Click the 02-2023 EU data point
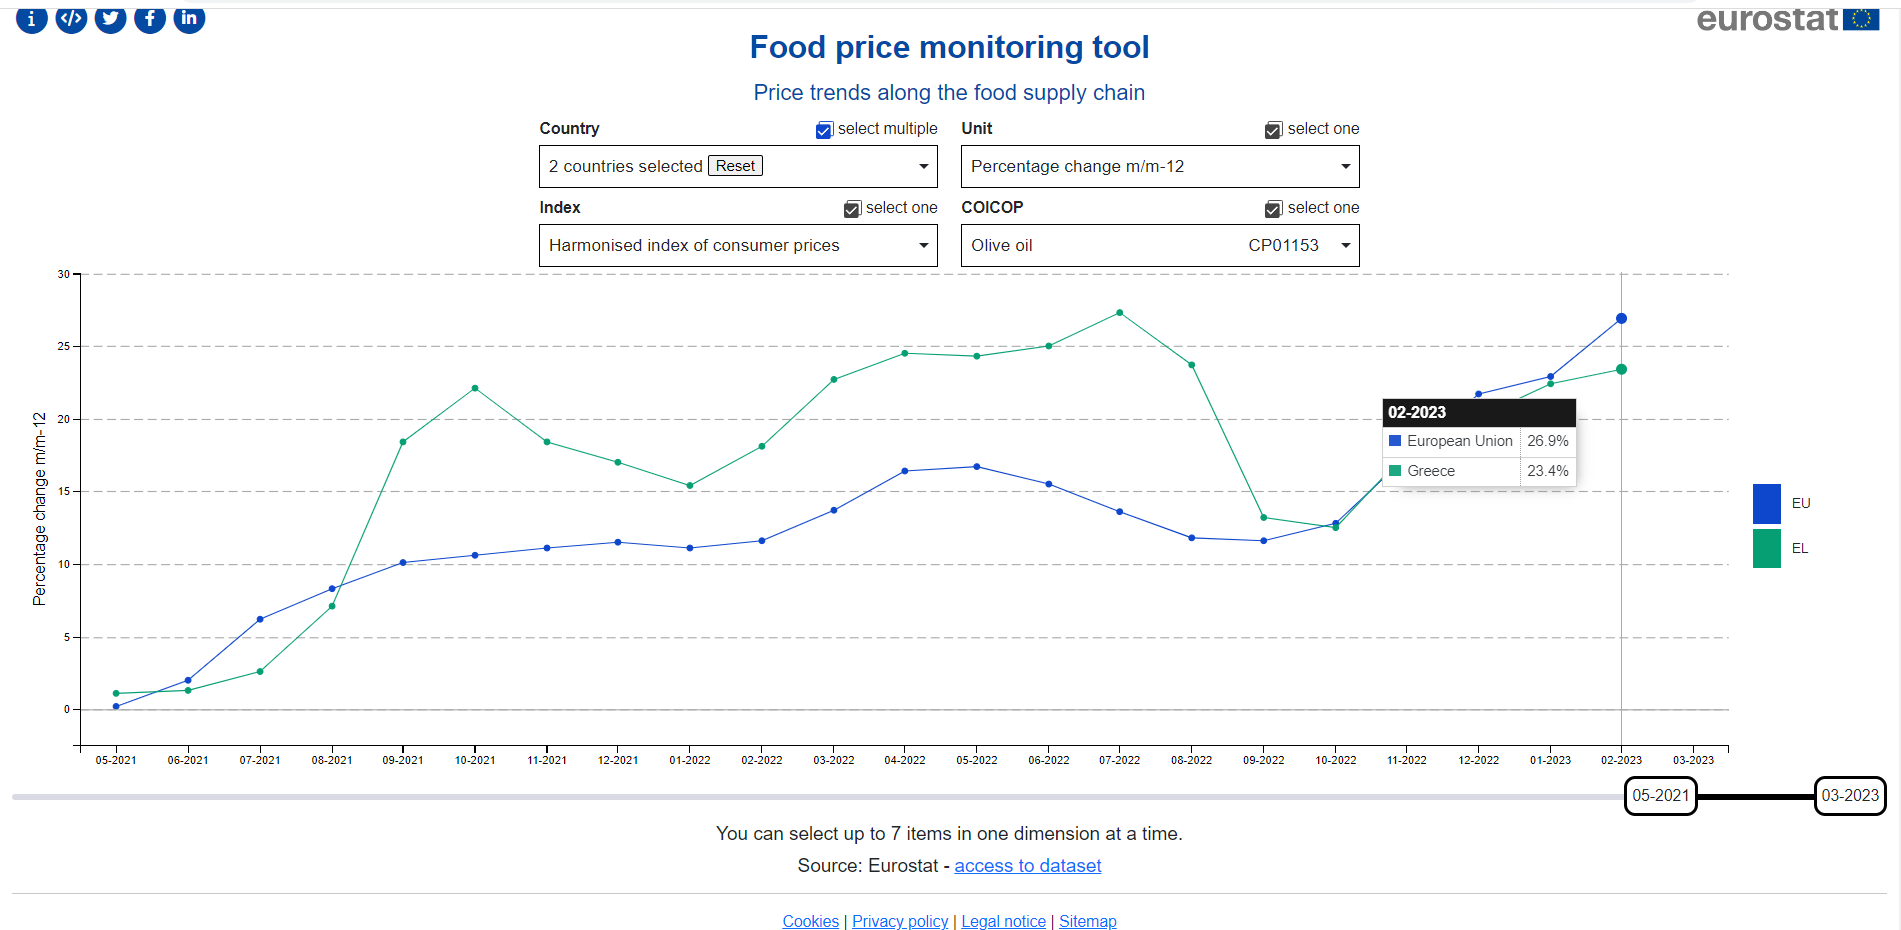The image size is (1901, 930). point(1621,319)
